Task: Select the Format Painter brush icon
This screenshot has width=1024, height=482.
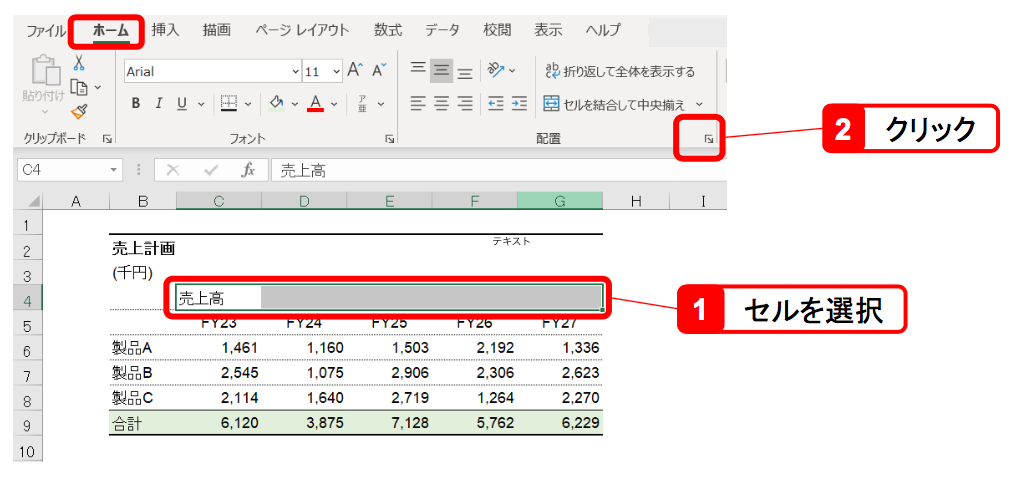Action: coord(79,111)
